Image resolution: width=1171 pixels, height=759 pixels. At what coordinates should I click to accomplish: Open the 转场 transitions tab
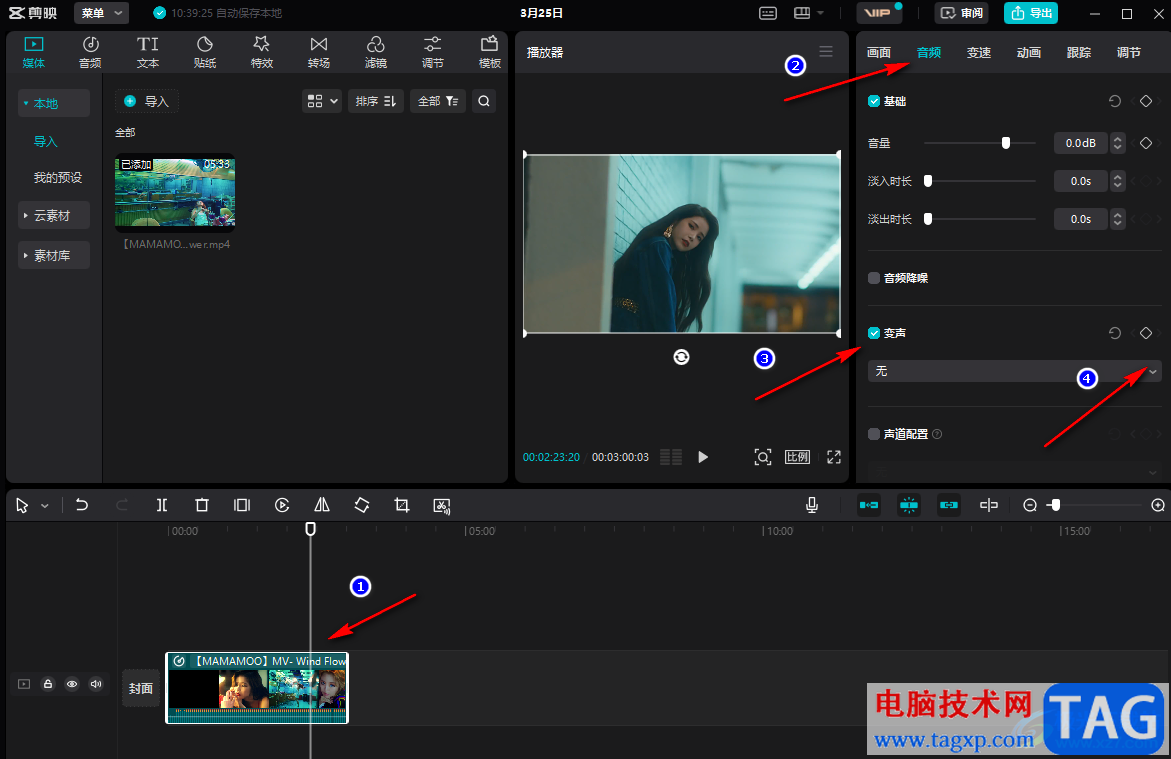(x=319, y=52)
